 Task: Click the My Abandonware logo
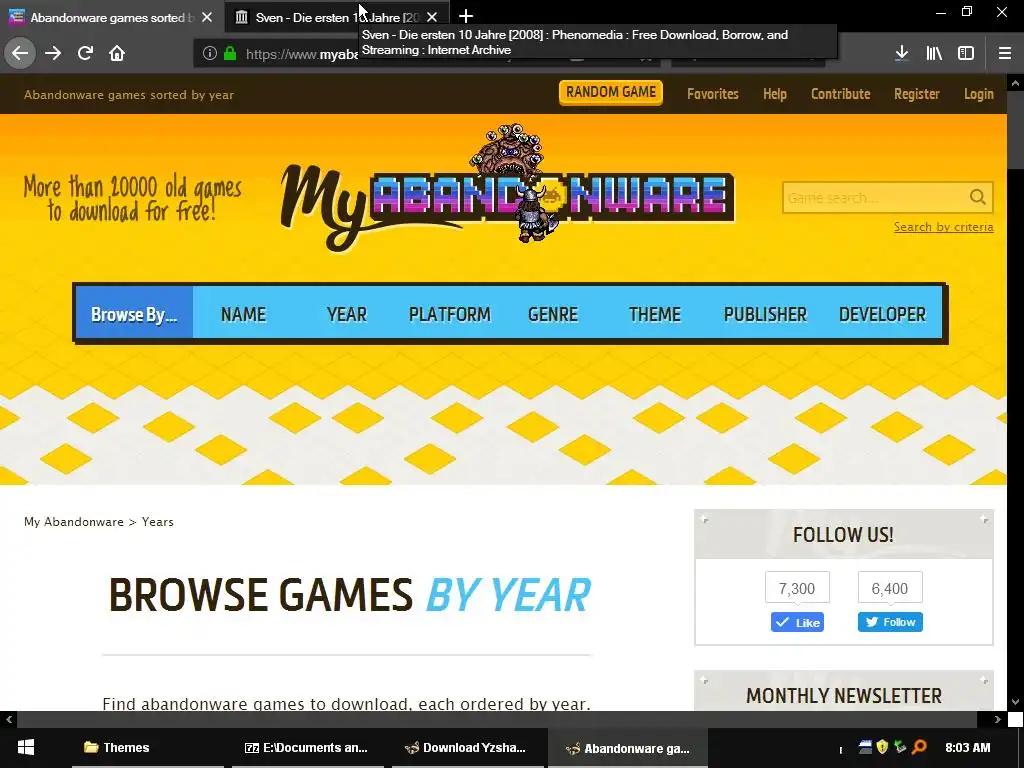tap(508, 189)
